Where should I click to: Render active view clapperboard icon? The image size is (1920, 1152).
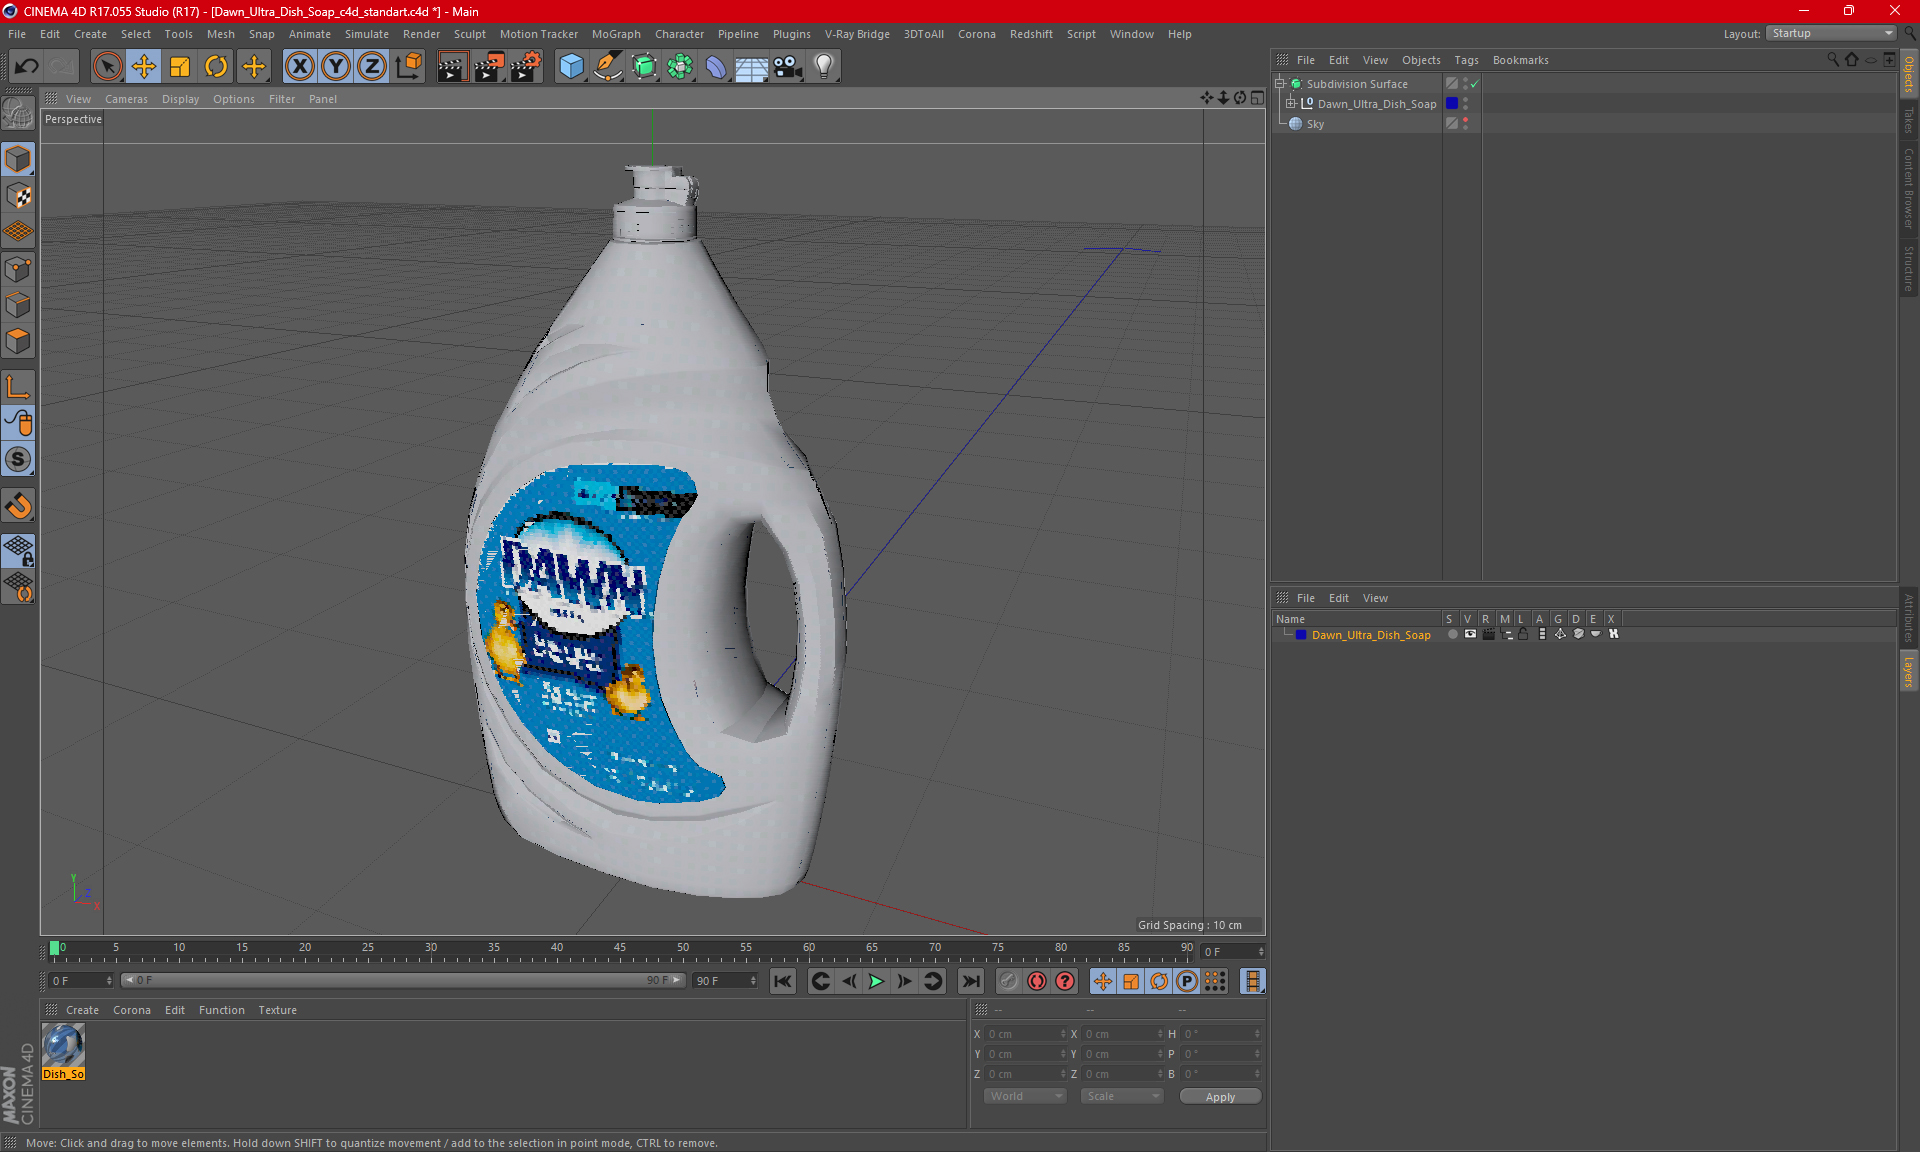[x=452, y=67]
